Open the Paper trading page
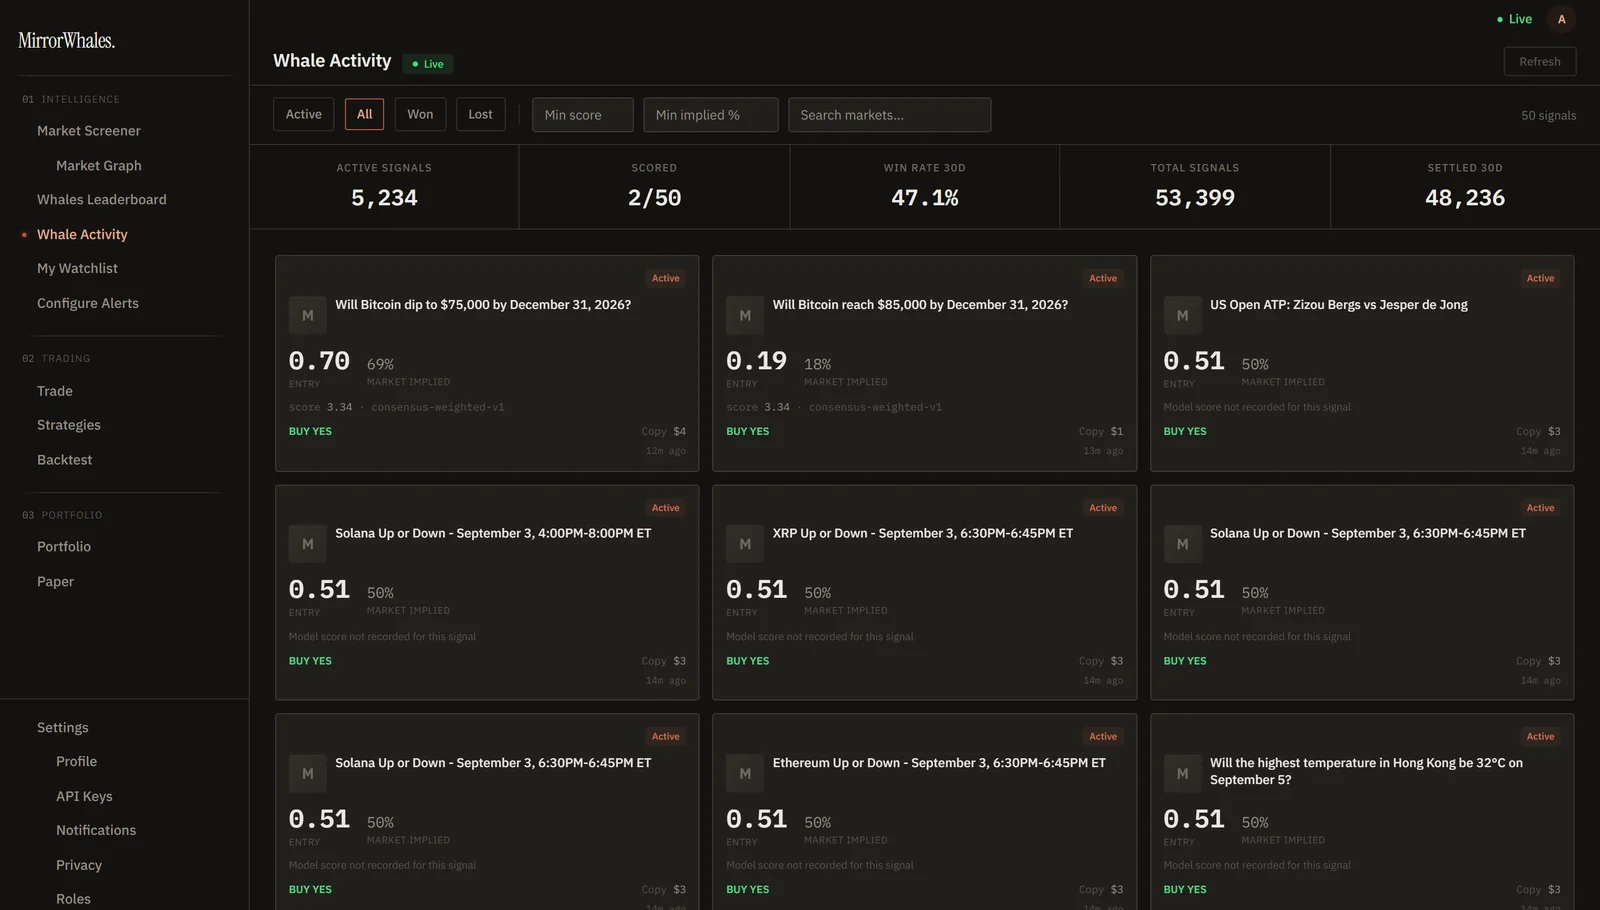This screenshot has width=1600, height=910. tap(55, 581)
